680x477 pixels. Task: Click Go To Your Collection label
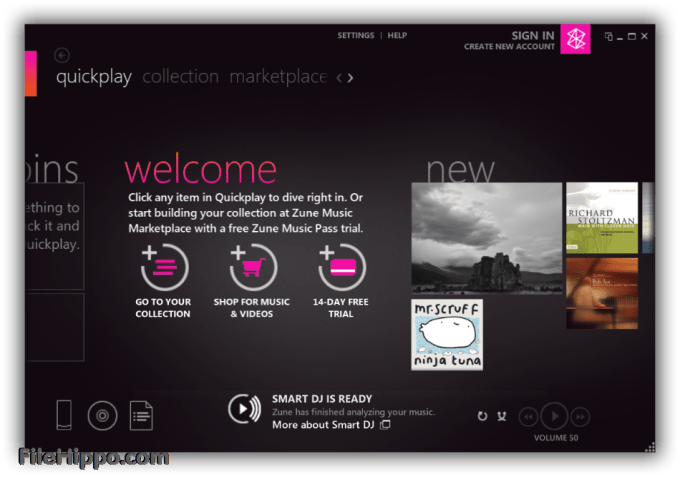163,308
